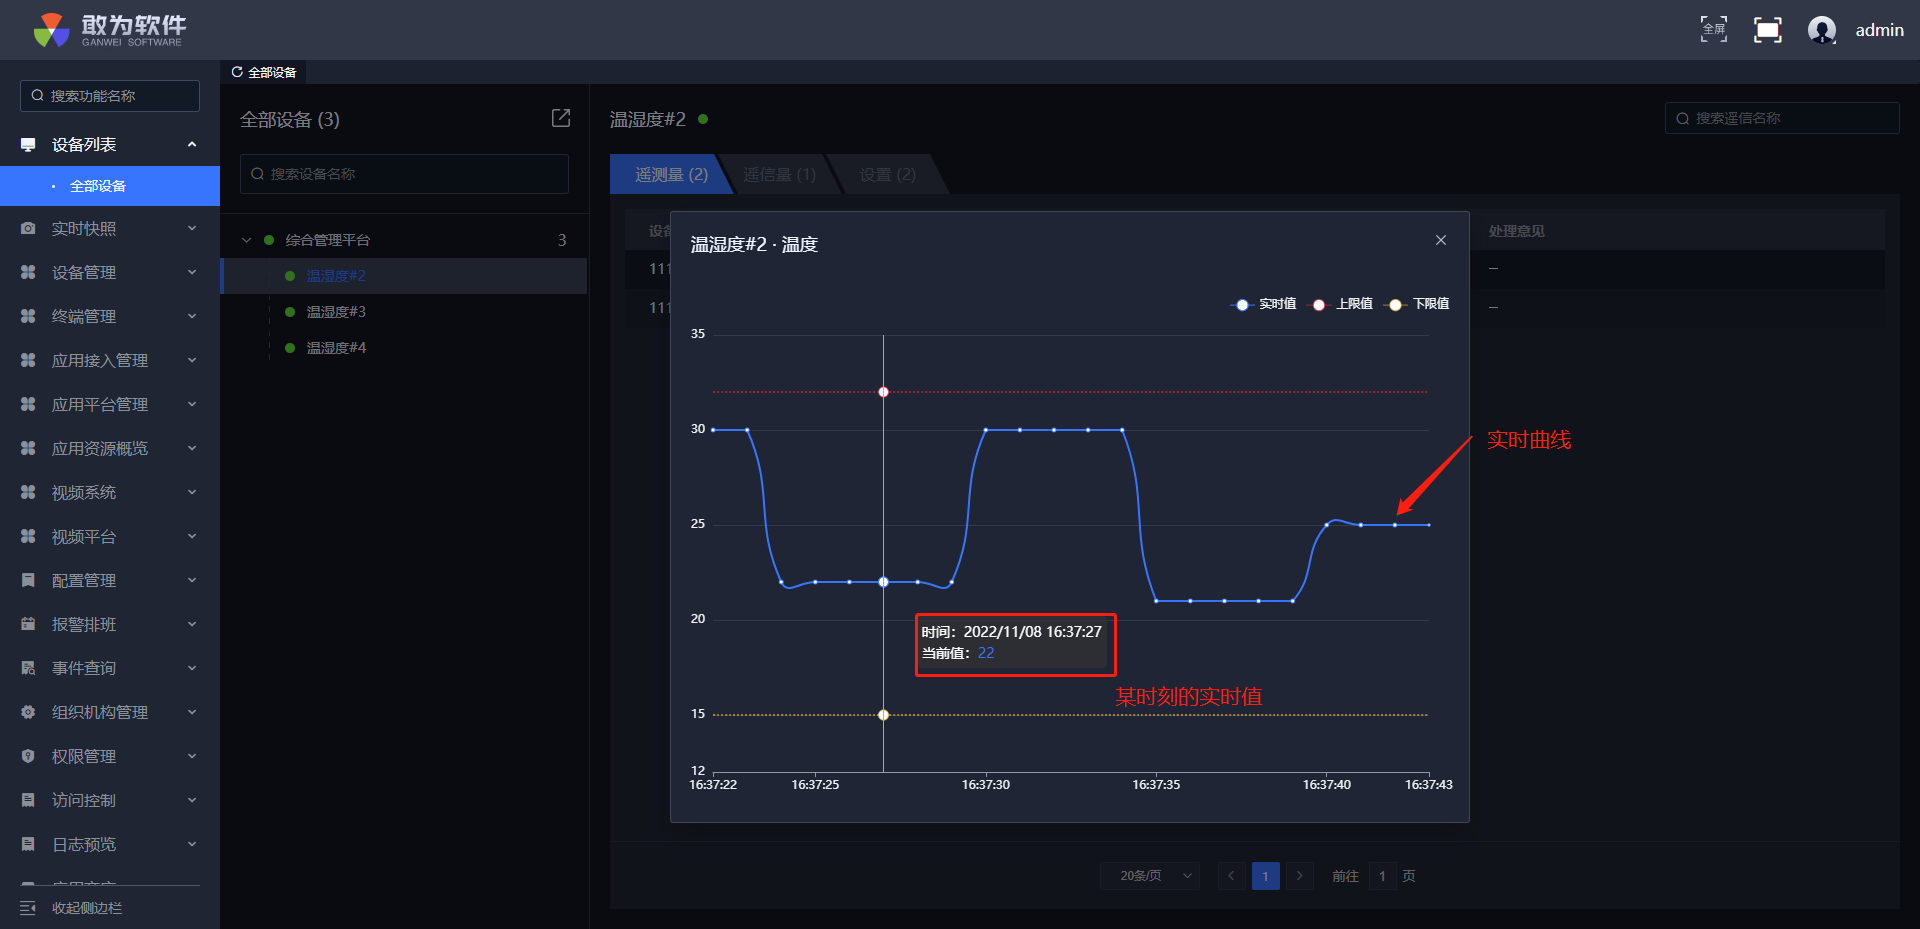Collapse the 综合管理平台 tree node arrow
Image resolution: width=1920 pixels, height=929 pixels.
click(x=246, y=240)
